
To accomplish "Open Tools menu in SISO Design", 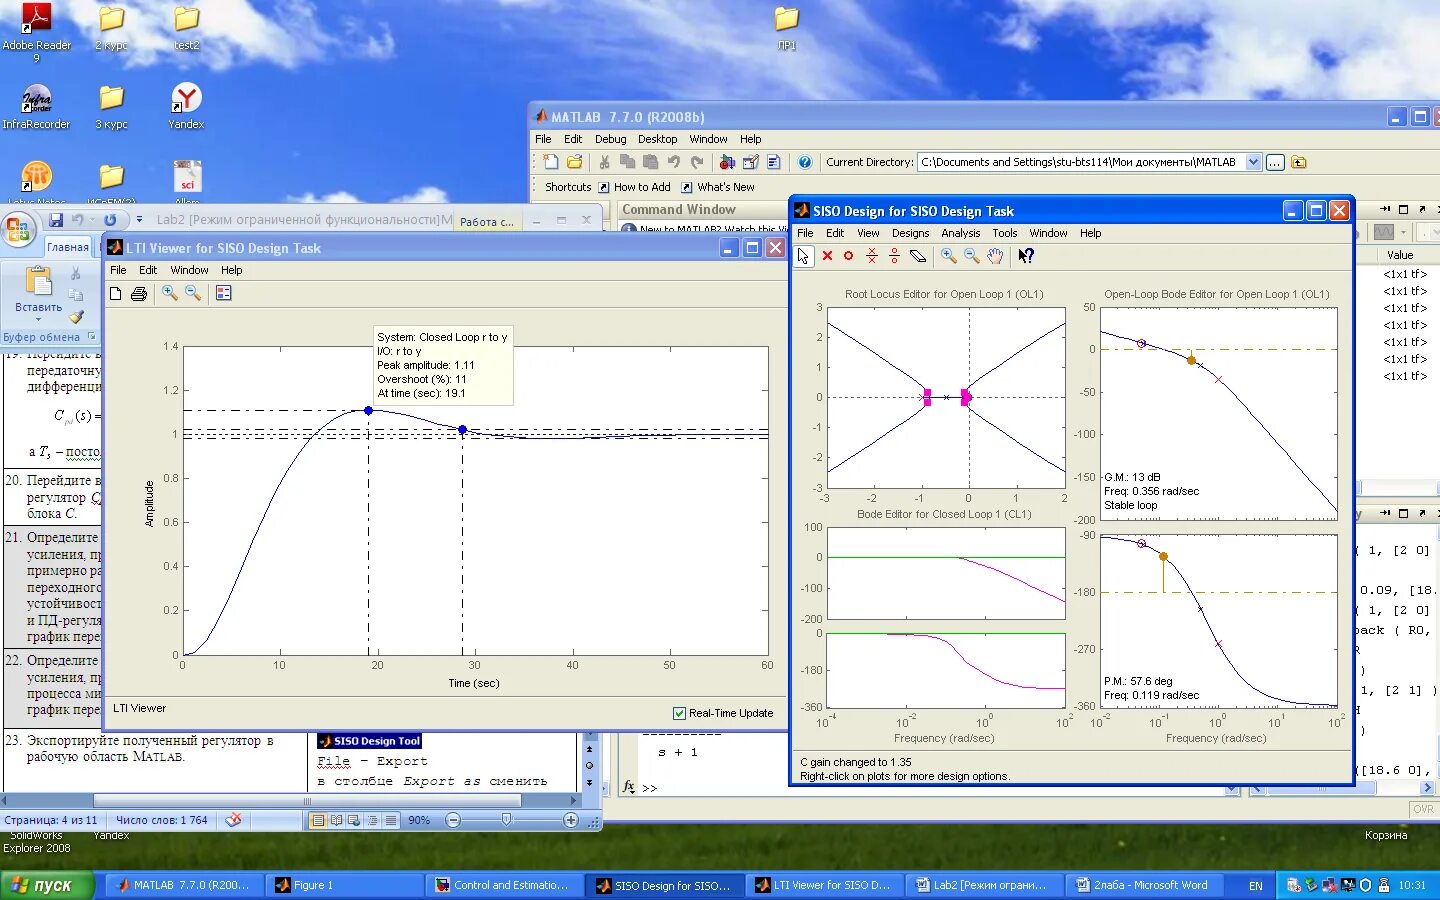I will [1004, 233].
